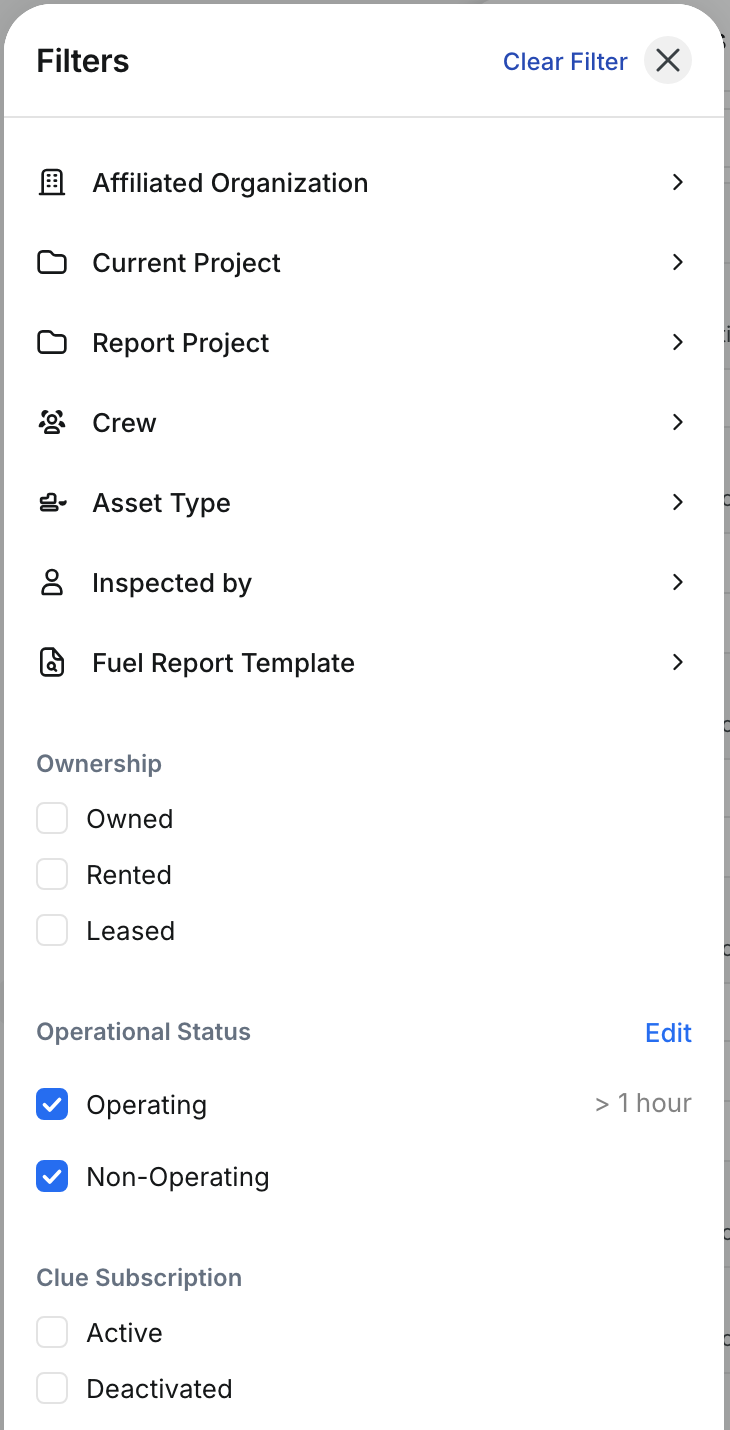The width and height of the screenshot is (730, 1430).
Task: Click the Clue Subscription section heading
Action: point(139,1278)
